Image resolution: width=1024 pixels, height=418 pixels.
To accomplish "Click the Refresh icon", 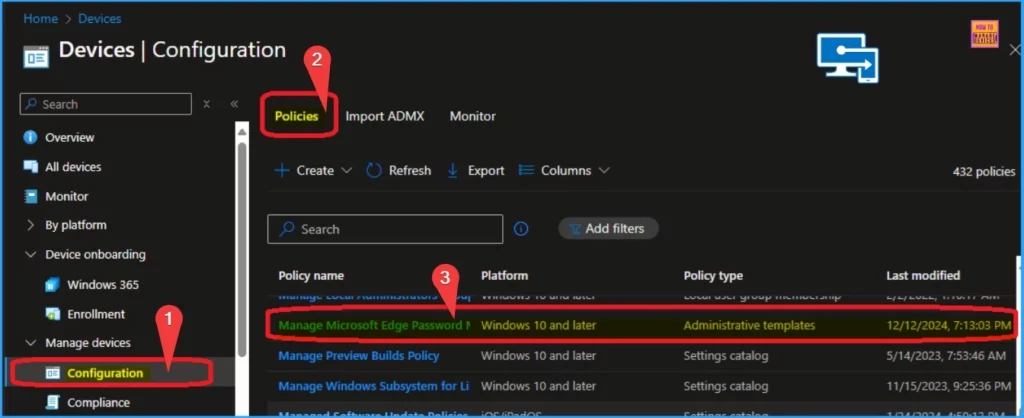I will tap(374, 170).
